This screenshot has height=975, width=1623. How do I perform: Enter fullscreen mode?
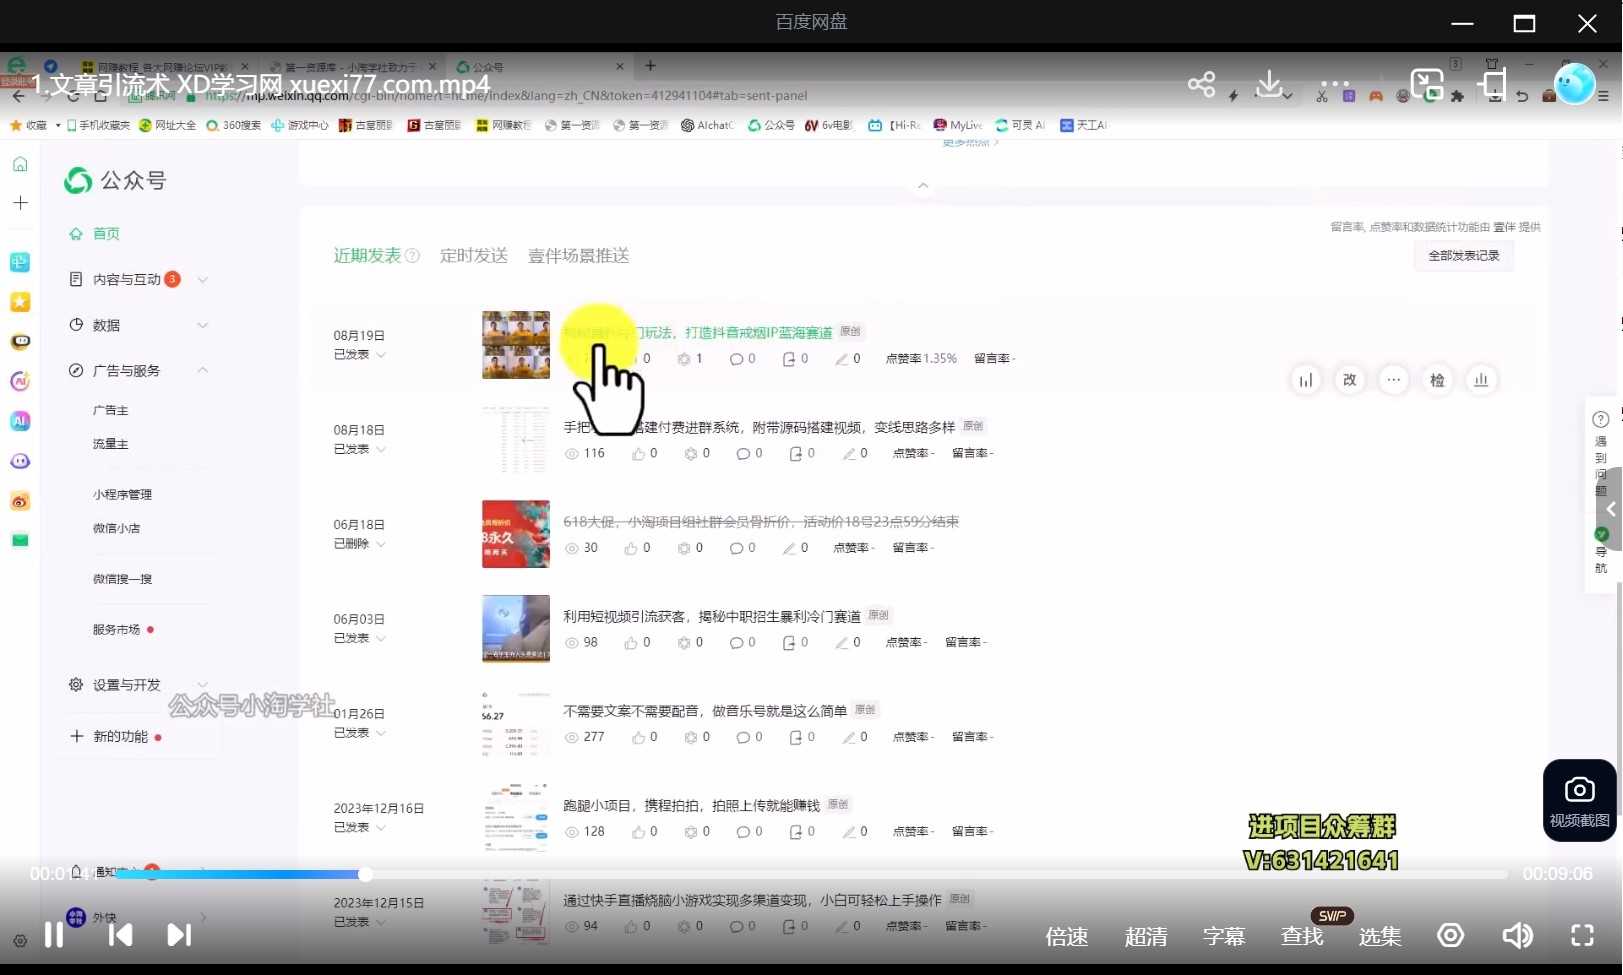pyautogui.click(x=1582, y=936)
